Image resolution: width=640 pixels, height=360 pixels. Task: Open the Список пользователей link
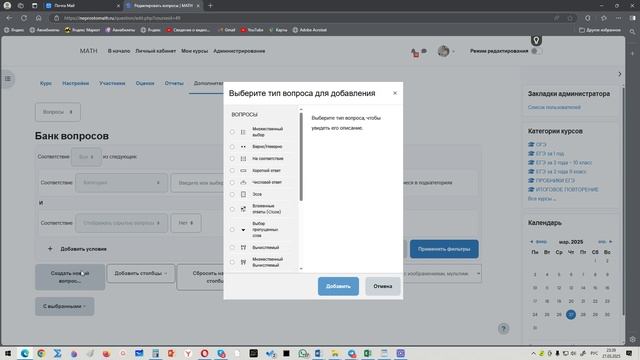tap(554, 107)
